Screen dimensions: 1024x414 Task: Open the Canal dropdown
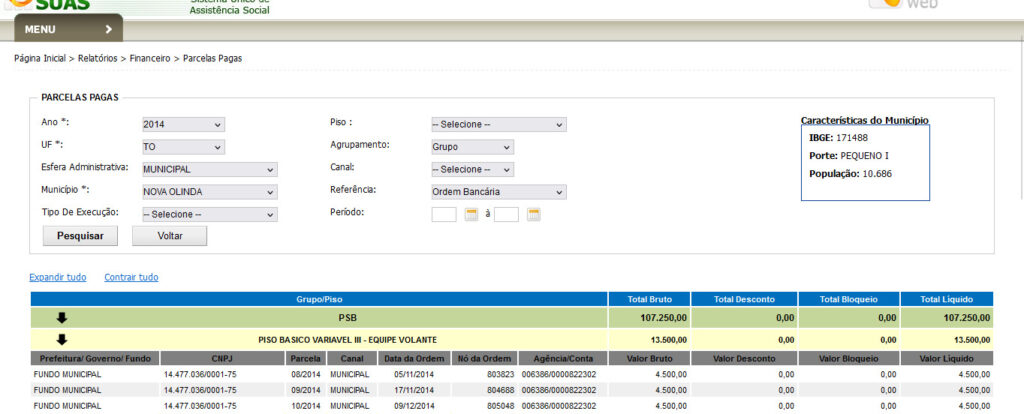[x=472, y=170]
